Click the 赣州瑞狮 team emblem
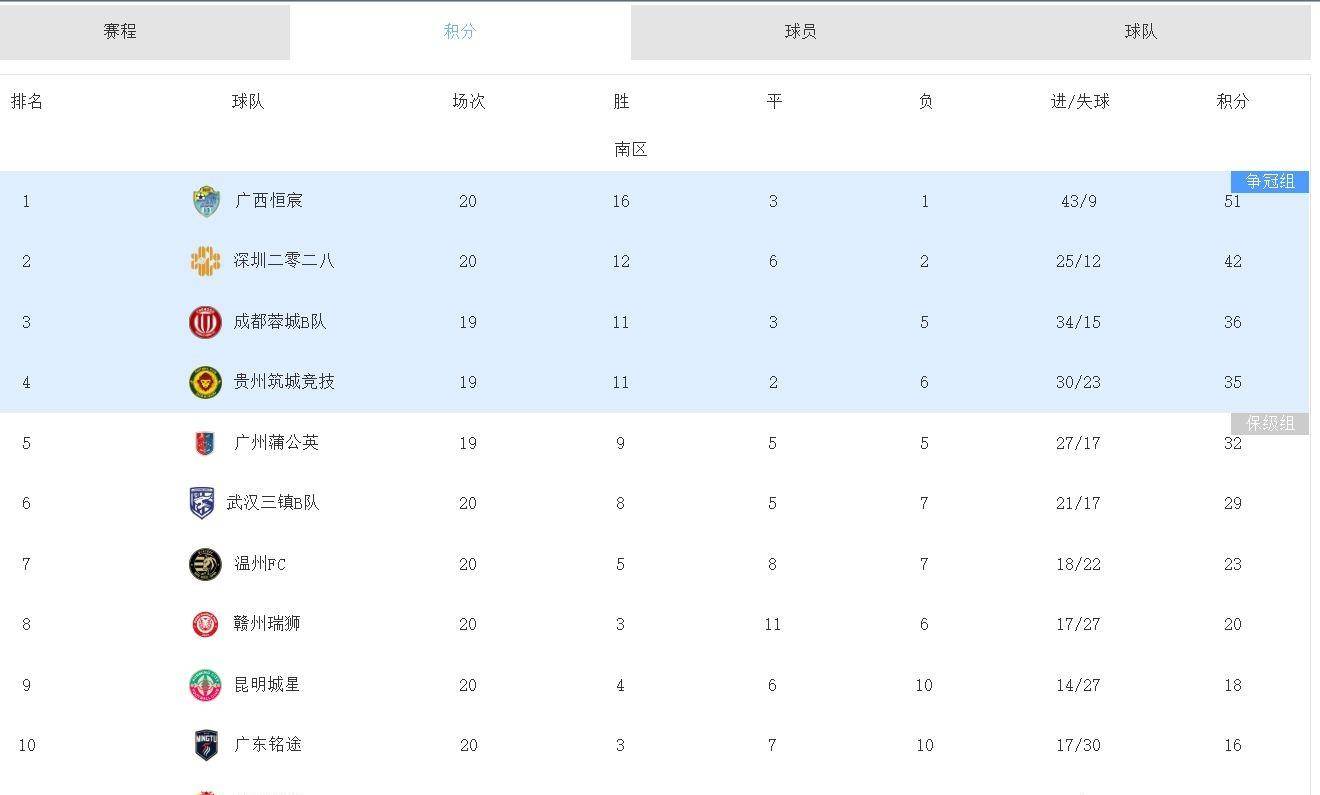This screenshot has height=795, width=1320. (204, 624)
